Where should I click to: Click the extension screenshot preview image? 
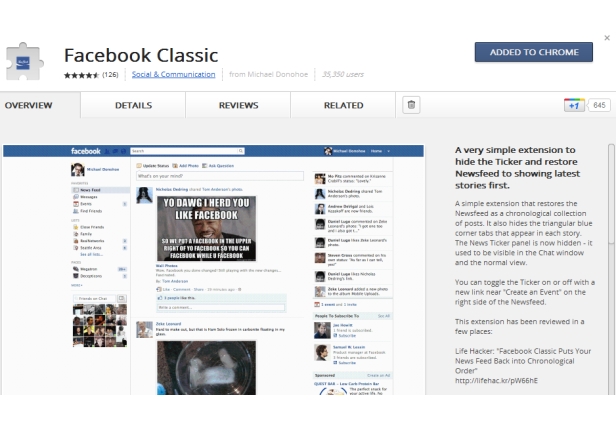[x=213, y=269]
